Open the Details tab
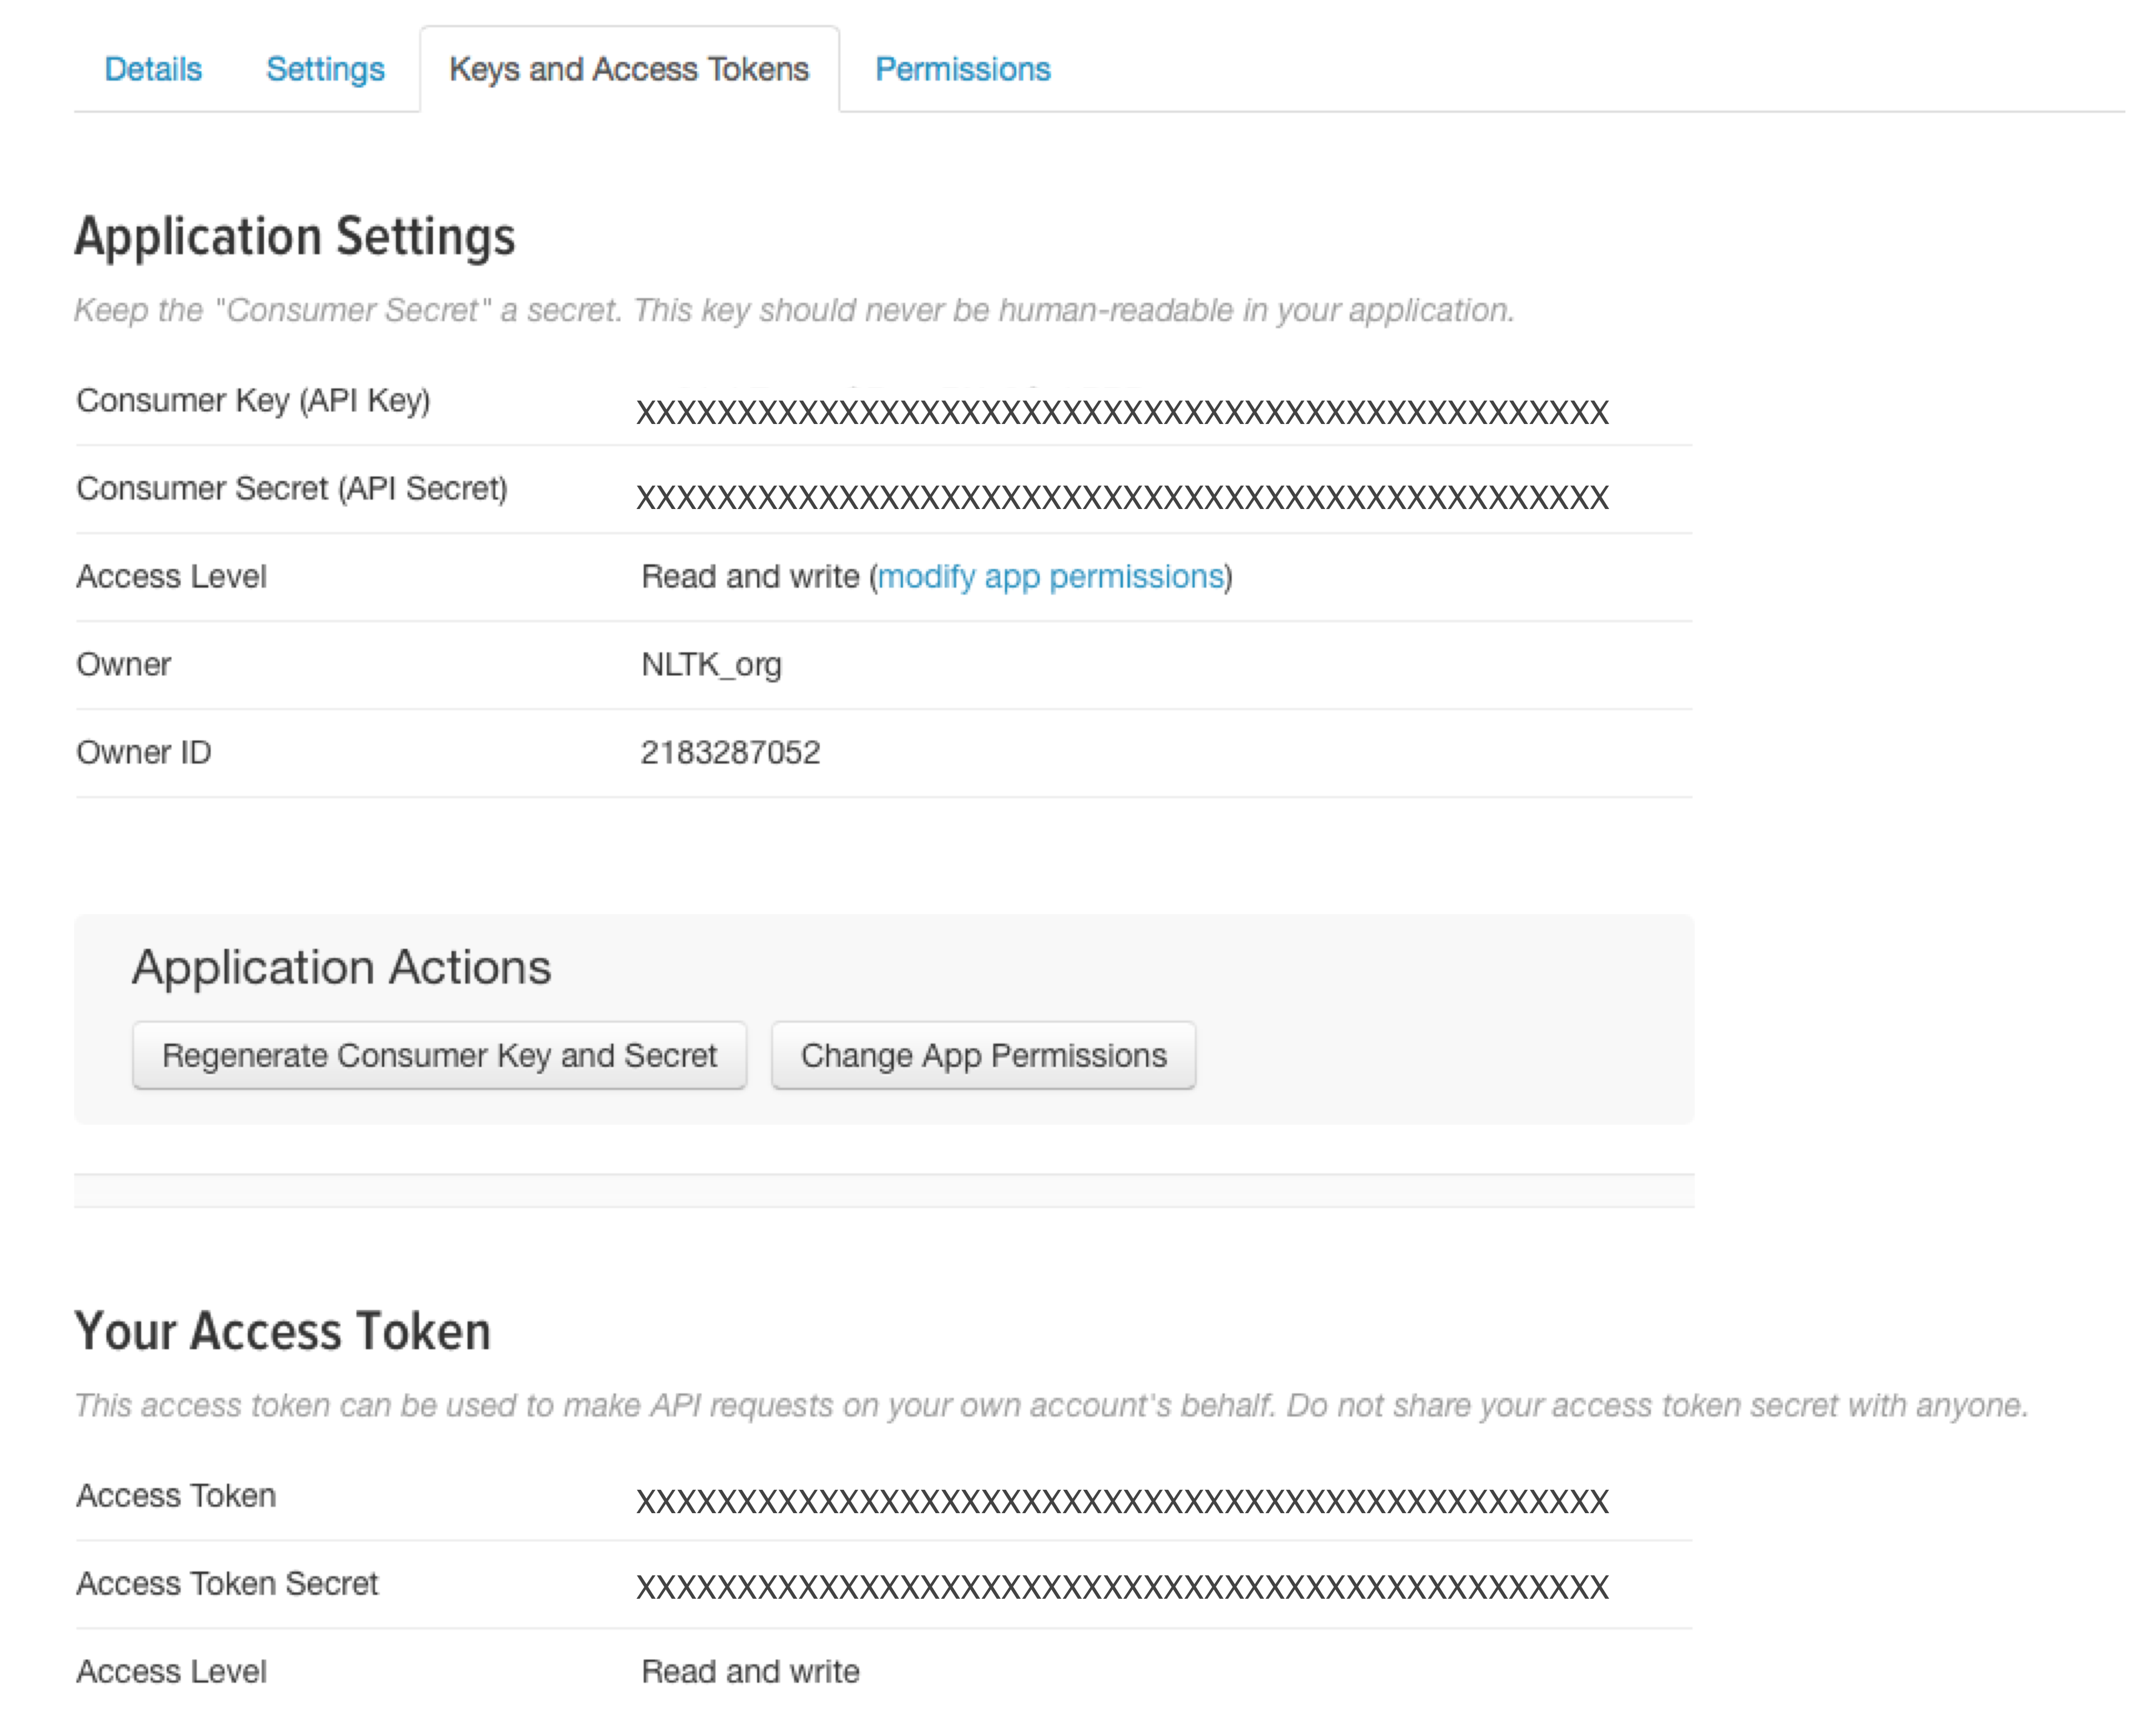The image size is (2146, 1736). click(x=153, y=69)
